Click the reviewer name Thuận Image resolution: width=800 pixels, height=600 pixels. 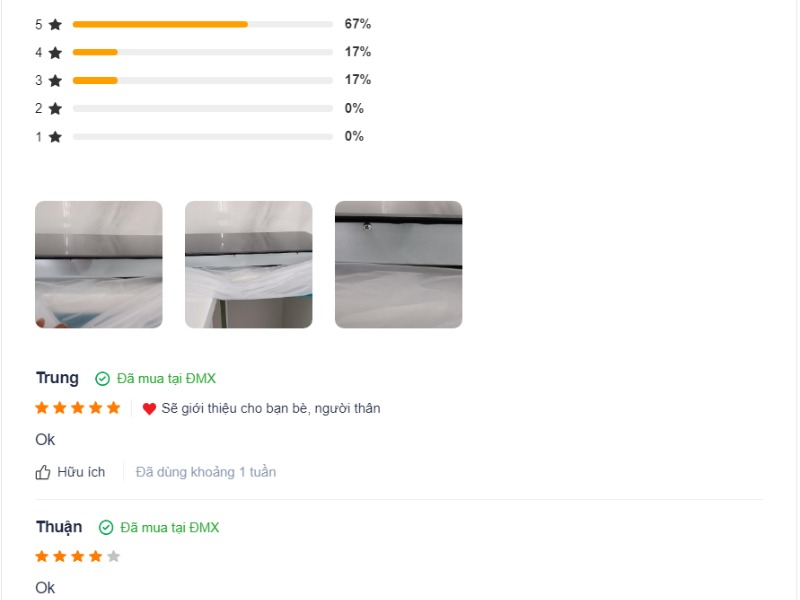pyautogui.click(x=59, y=527)
